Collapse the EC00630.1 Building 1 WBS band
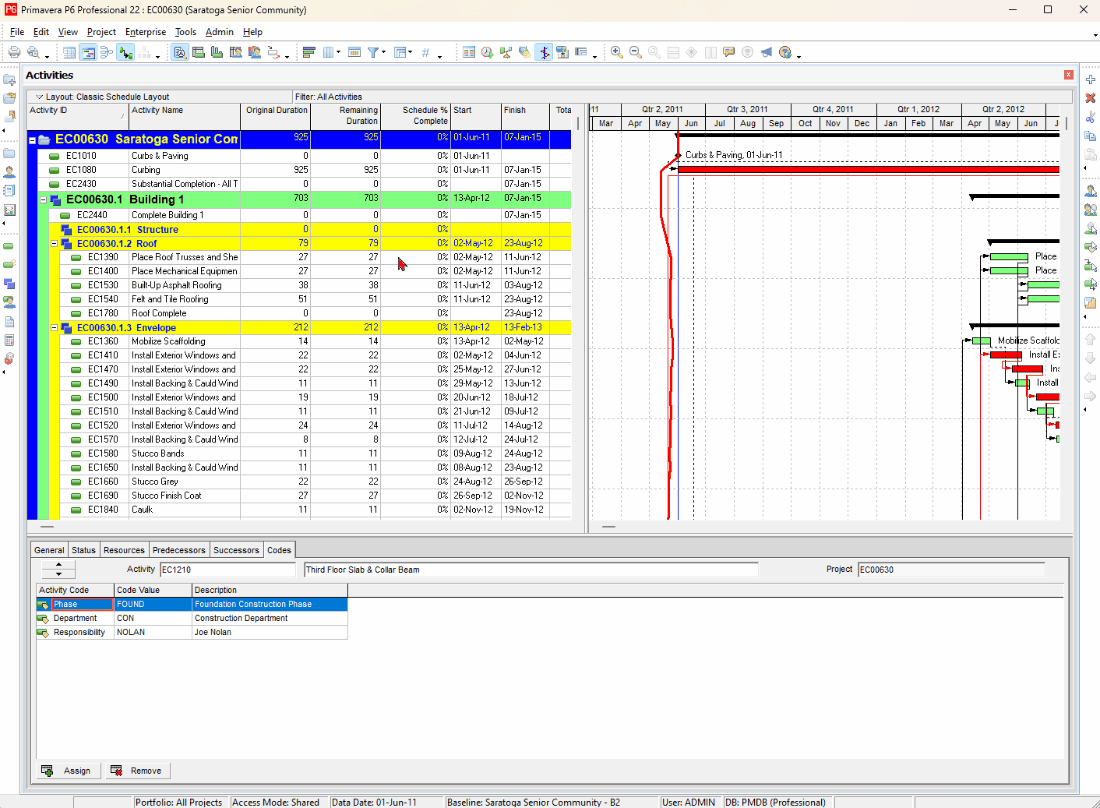Image resolution: width=1100 pixels, height=808 pixels. (x=43, y=200)
